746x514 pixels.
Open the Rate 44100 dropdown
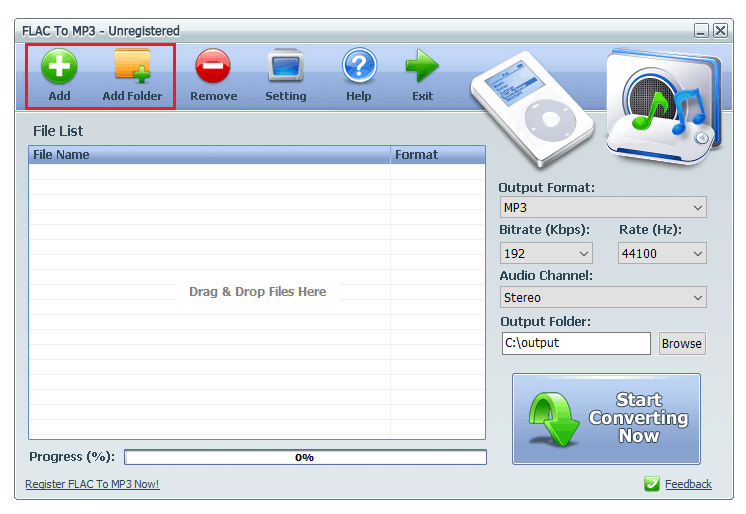pos(662,253)
